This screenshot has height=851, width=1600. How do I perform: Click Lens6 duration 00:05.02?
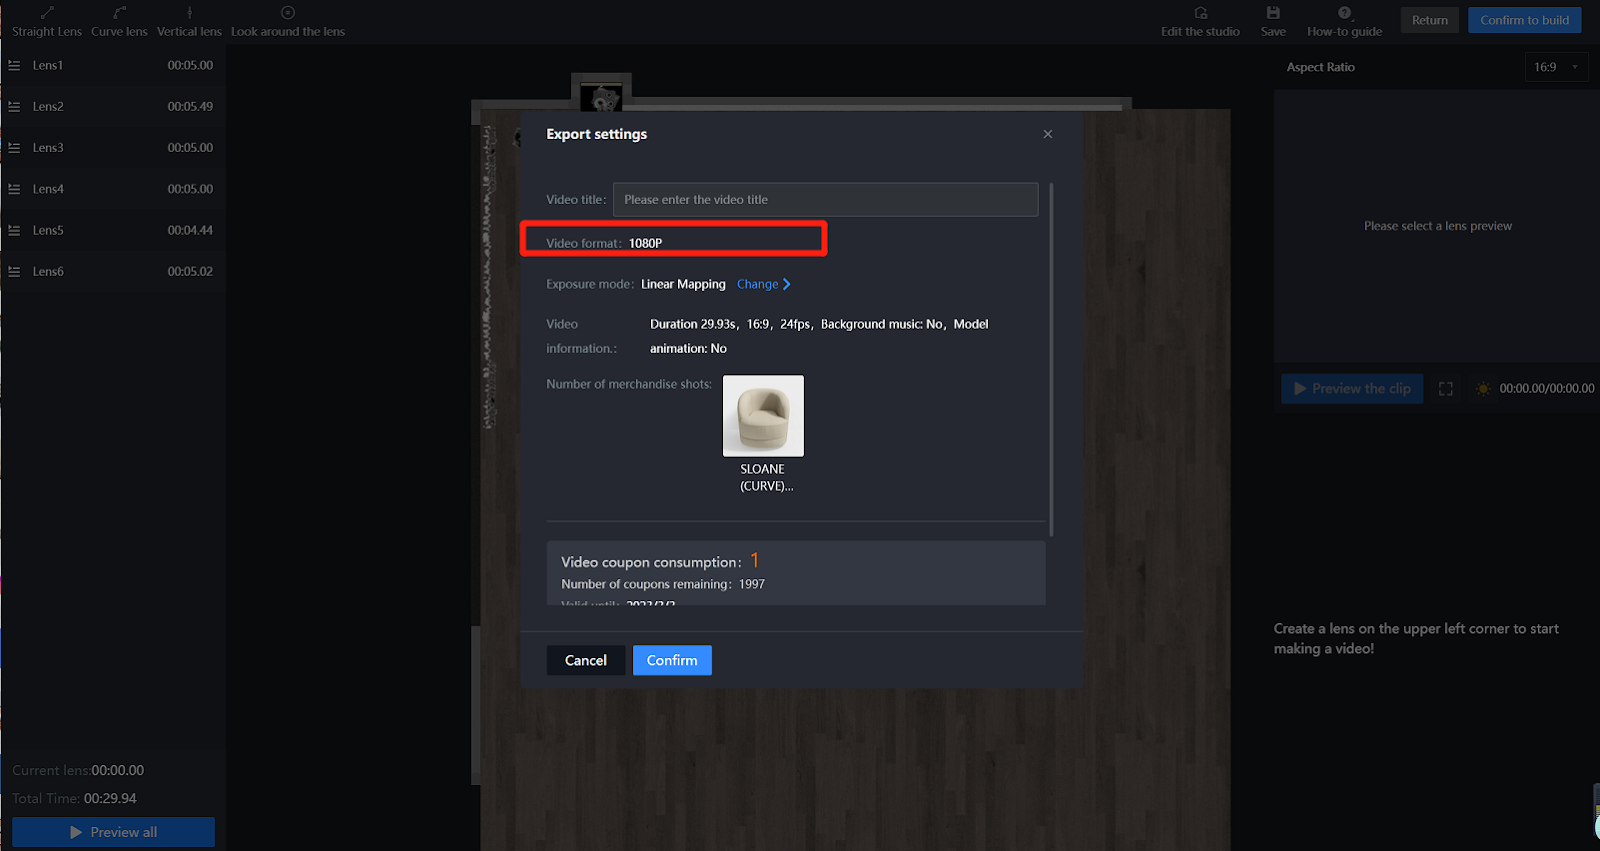[x=190, y=271]
